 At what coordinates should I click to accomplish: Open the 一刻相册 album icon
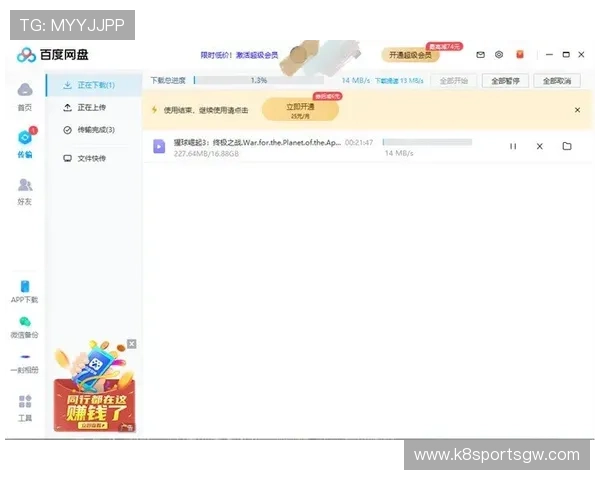[x=25, y=357]
